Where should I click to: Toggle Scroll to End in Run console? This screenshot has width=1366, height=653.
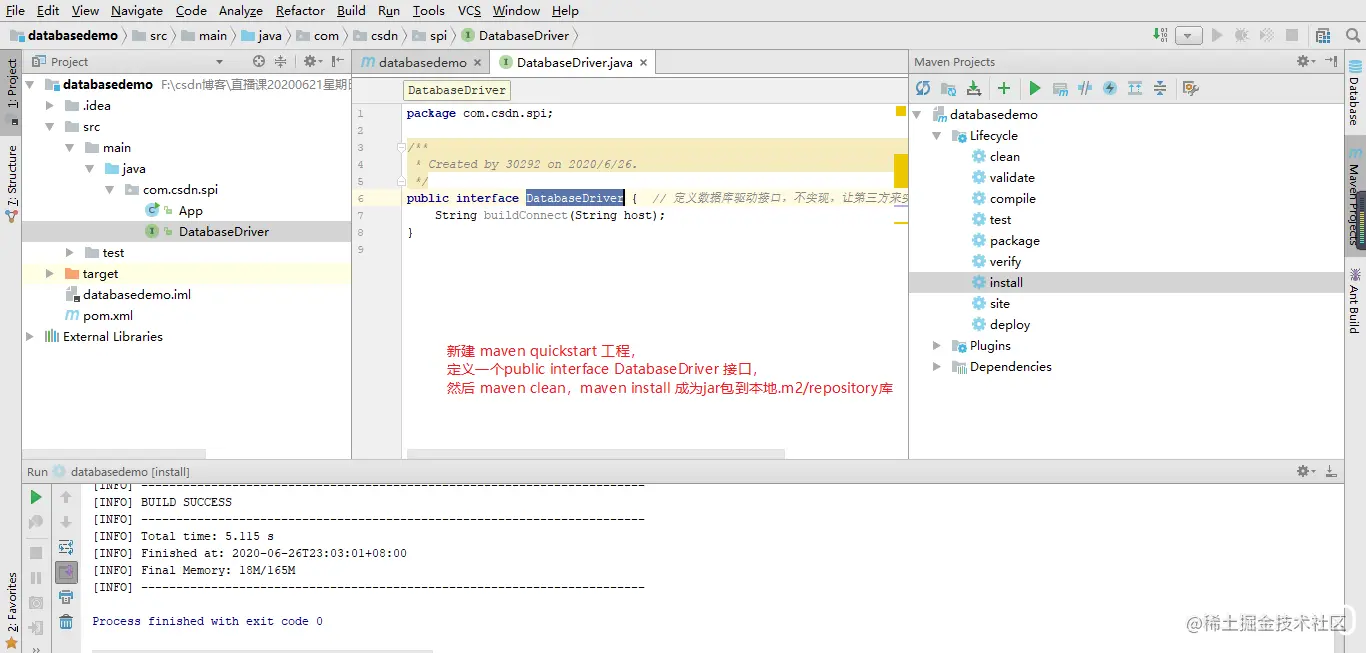click(x=66, y=572)
